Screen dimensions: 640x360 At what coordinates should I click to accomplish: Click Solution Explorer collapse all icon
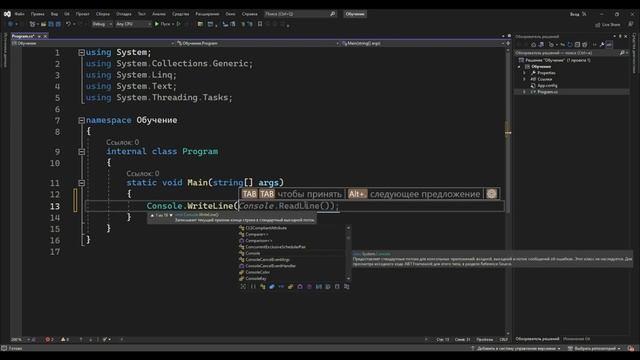(x=578, y=44)
